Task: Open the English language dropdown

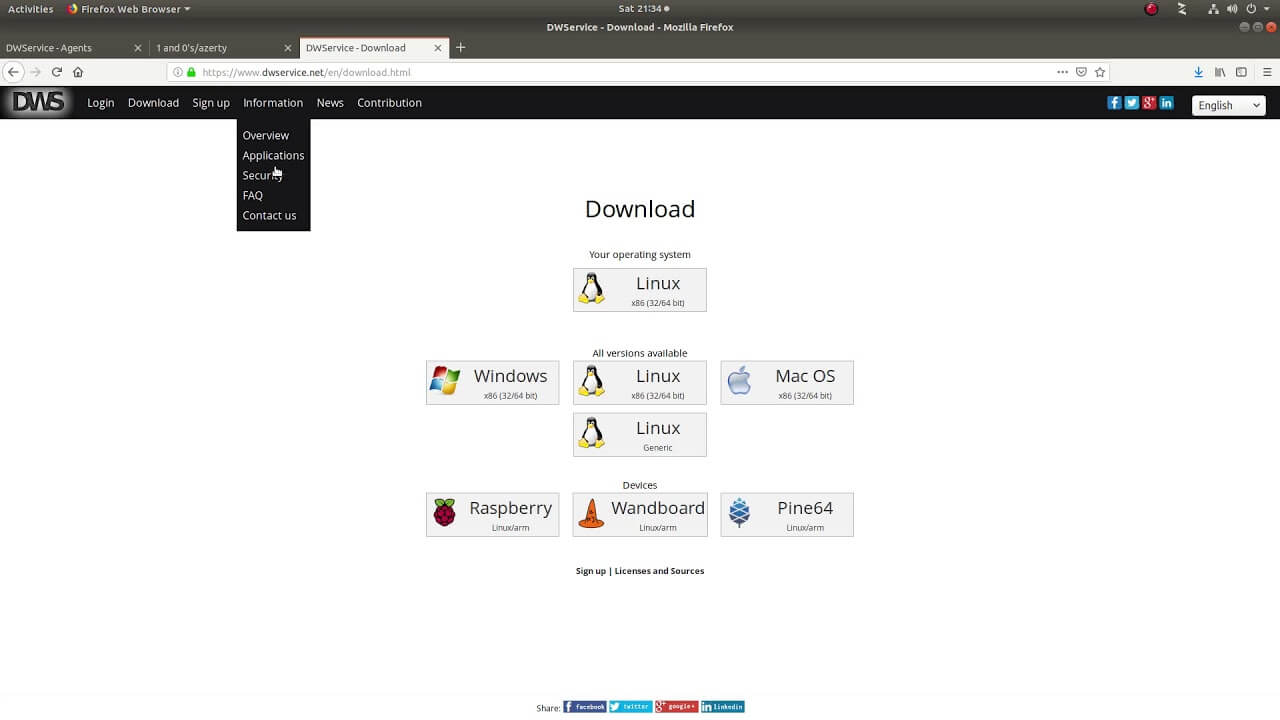Action: 1229,105
